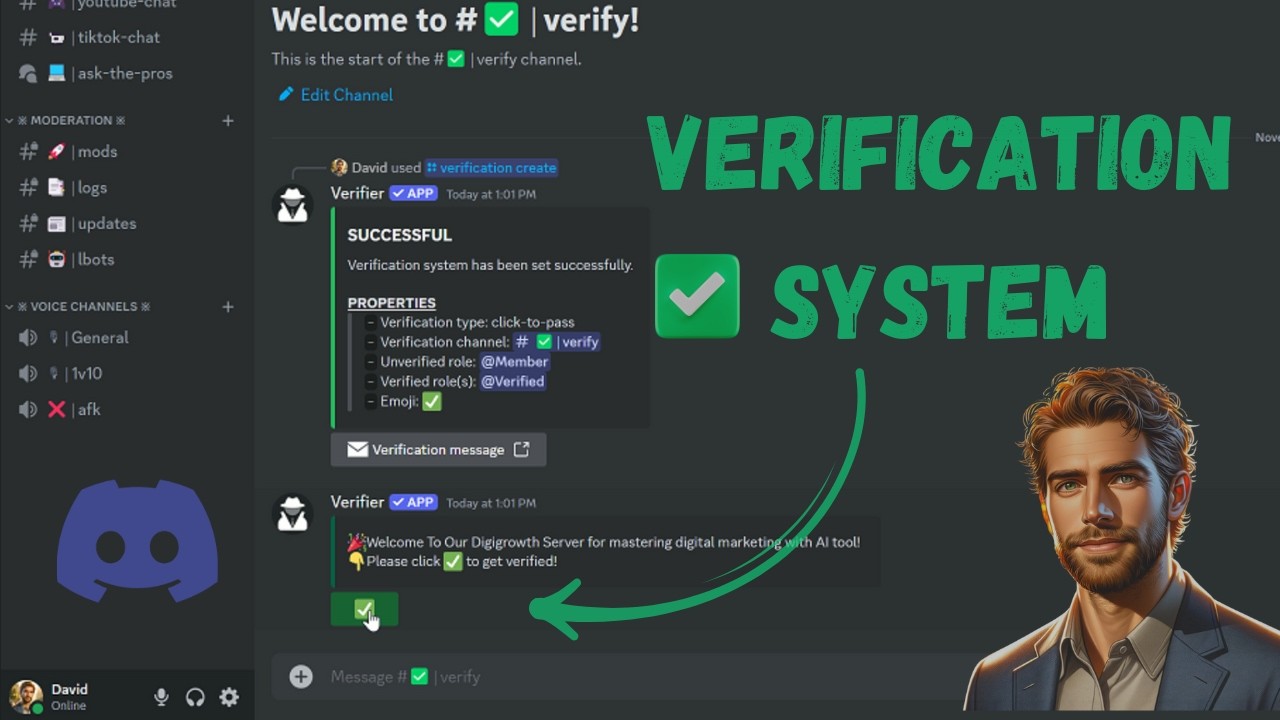Focus the Message #verify input field

(x=640, y=677)
